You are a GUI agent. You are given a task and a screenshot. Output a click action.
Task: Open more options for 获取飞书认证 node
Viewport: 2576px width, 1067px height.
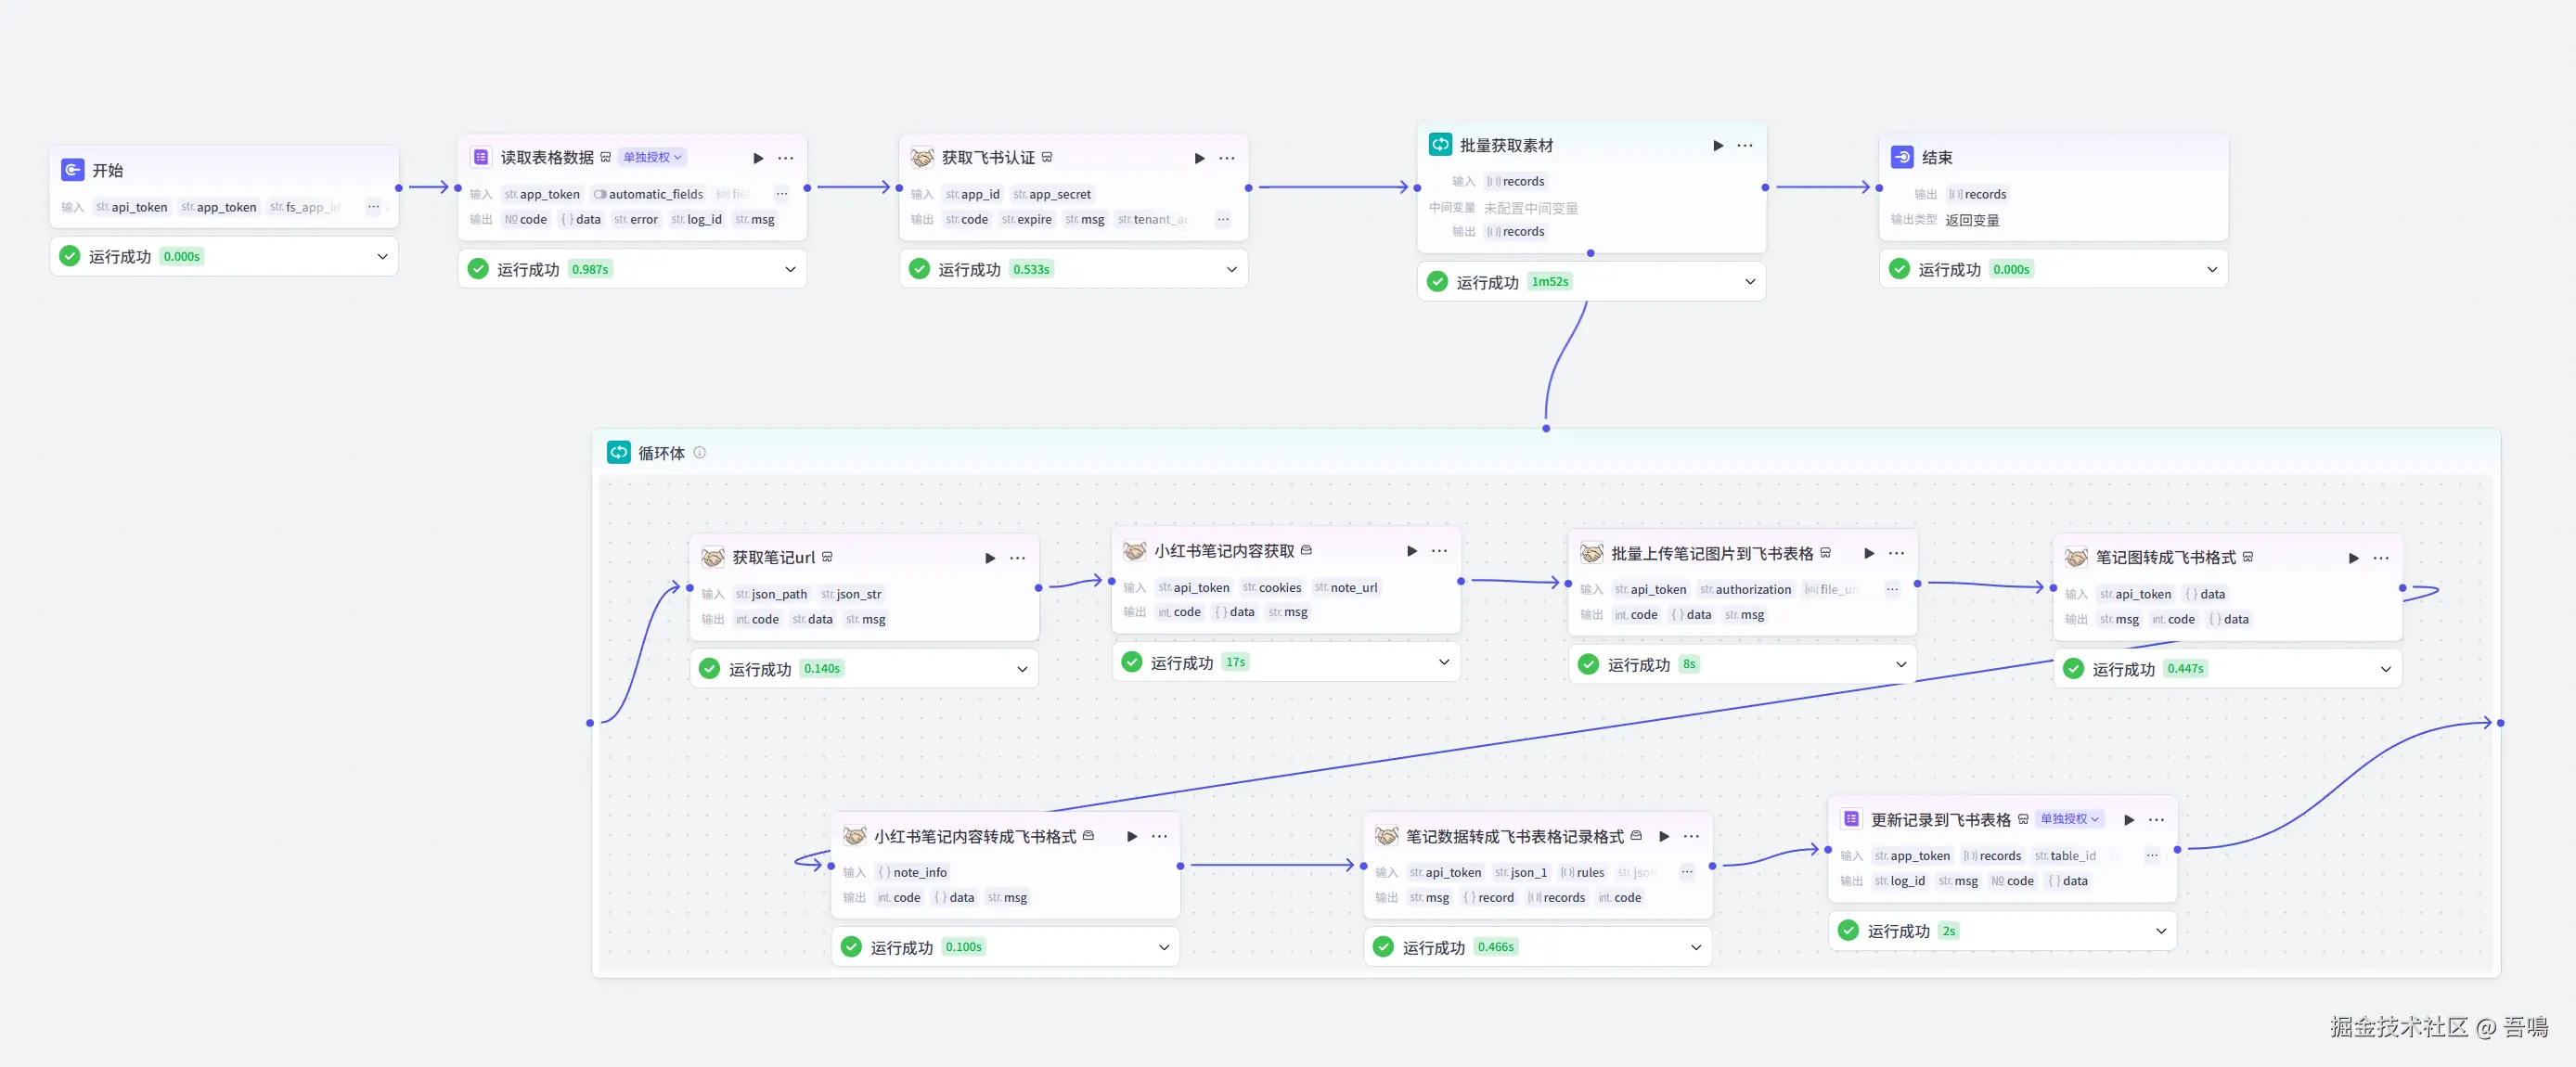click(x=1226, y=158)
